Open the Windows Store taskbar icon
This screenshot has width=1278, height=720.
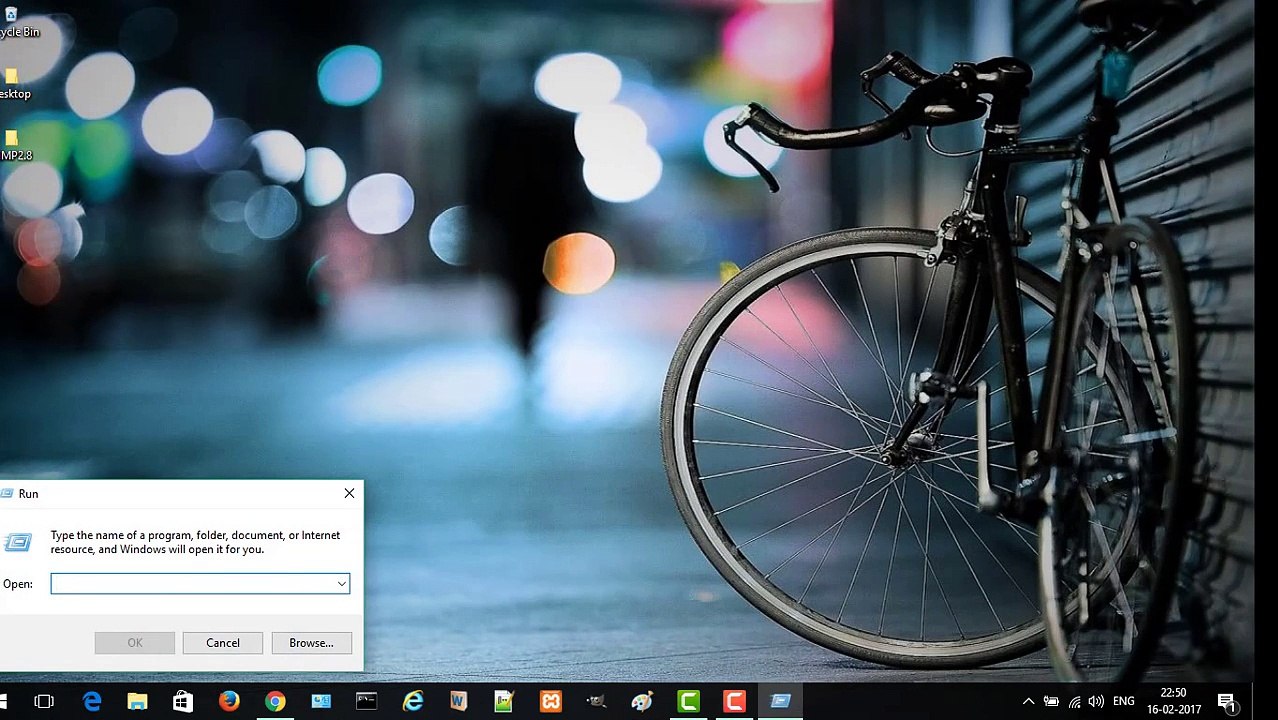183,702
